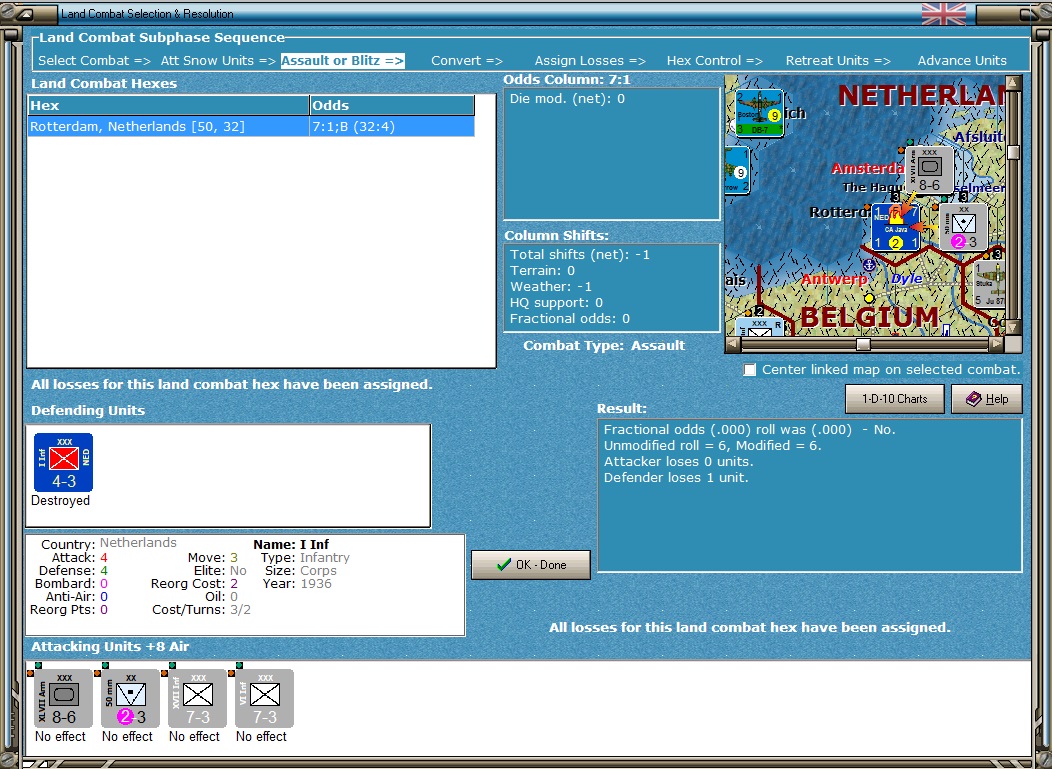
Task: Select the XVII Inf 7-3 attacking unit
Action: pyautogui.click(x=198, y=699)
